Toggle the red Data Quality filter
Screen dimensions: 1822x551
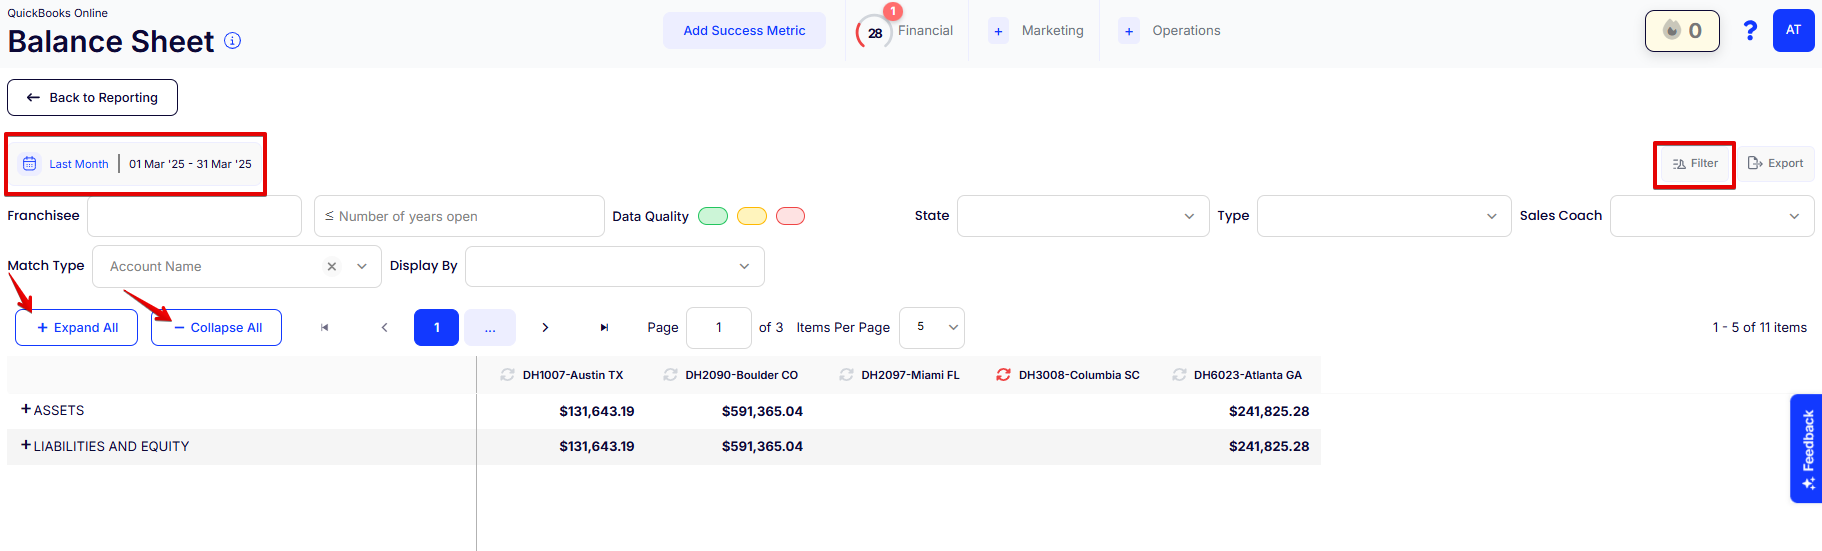coord(790,216)
